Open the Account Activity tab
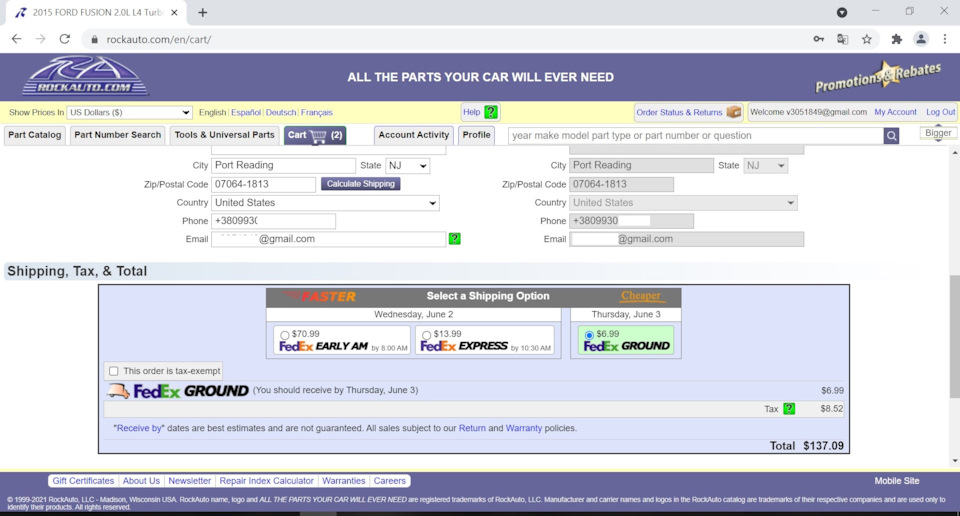Viewport: 960px width, 516px height. [413, 135]
